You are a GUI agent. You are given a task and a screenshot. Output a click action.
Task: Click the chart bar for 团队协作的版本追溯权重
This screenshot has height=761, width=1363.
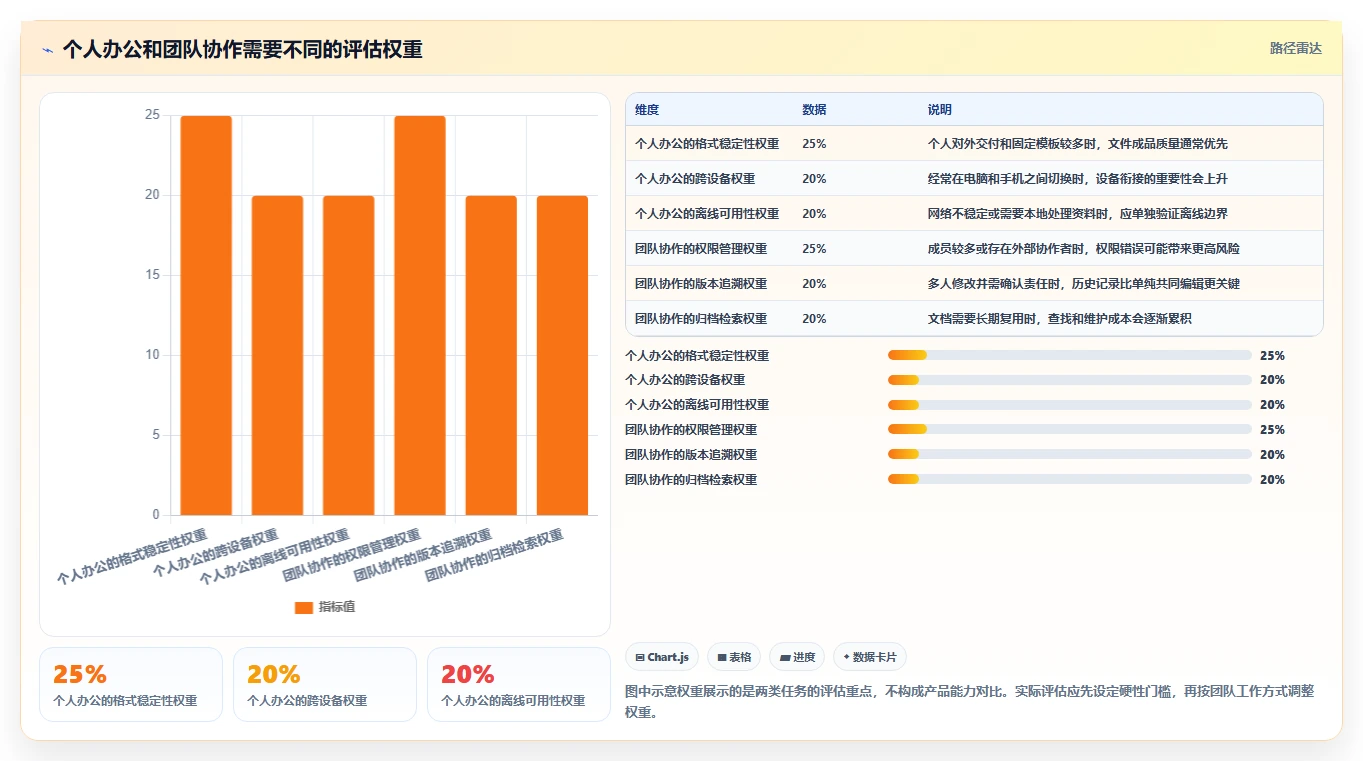click(x=491, y=355)
